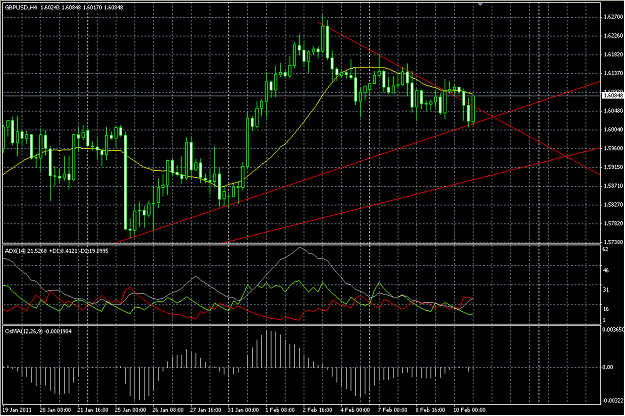The height and width of the screenshot is (416, 625).
Task: Click the ADX scale value 31
Action: pos(606,290)
